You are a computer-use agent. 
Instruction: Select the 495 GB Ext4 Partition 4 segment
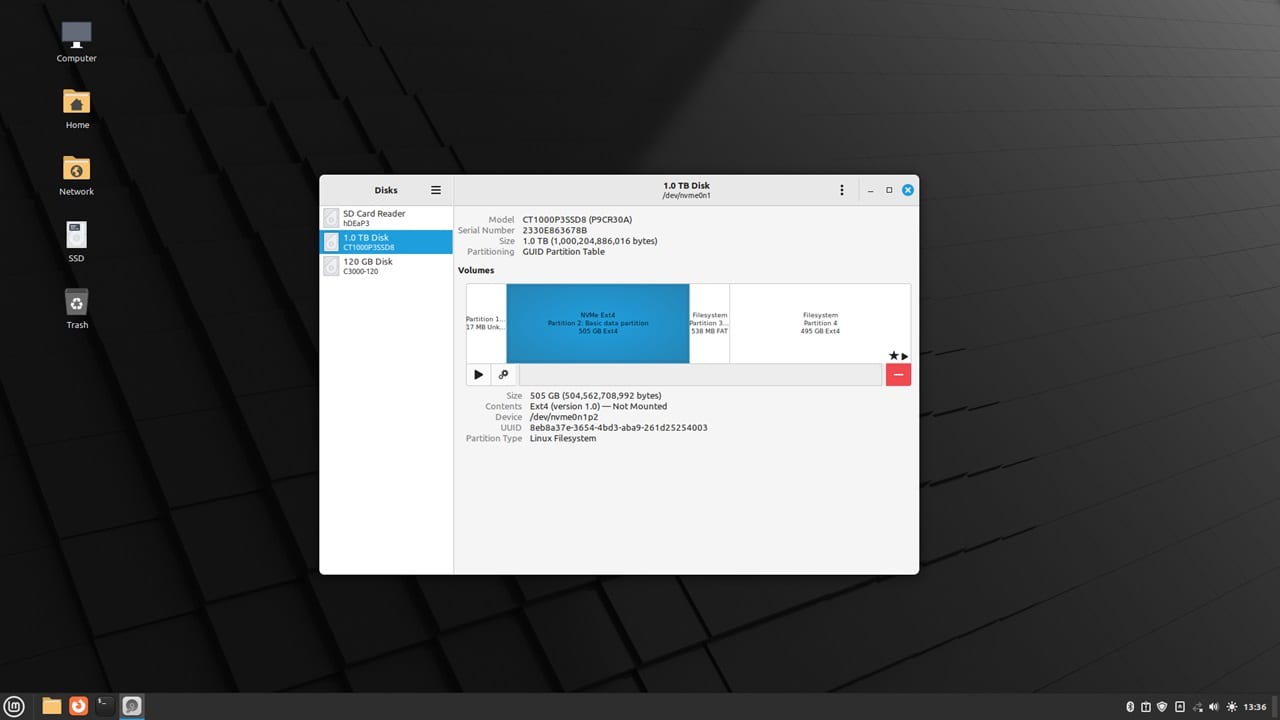[x=820, y=323]
